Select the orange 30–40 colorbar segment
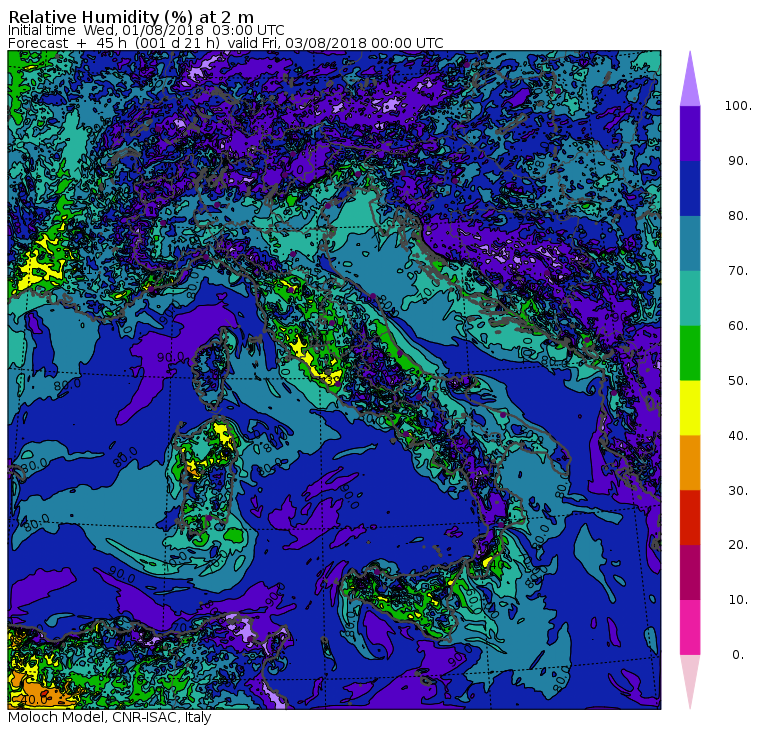The image size is (760, 731). click(x=690, y=462)
